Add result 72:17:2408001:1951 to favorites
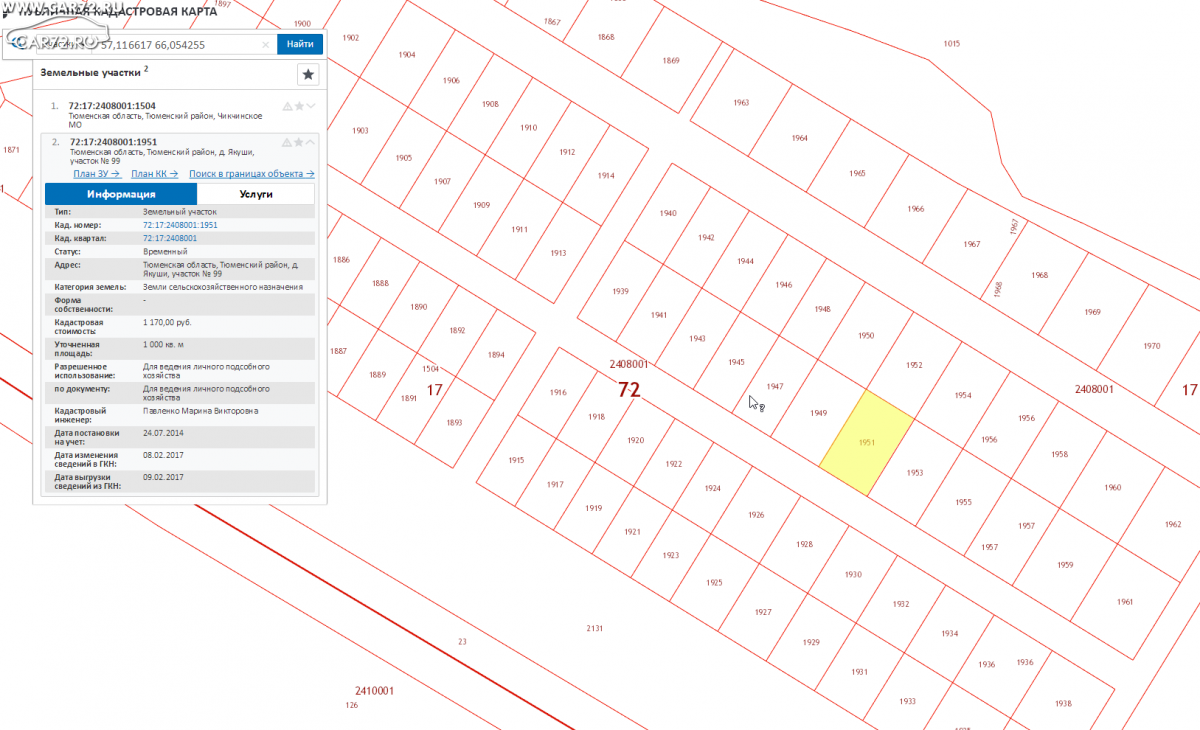Viewport: 1200px width, 730px height. pos(299,142)
